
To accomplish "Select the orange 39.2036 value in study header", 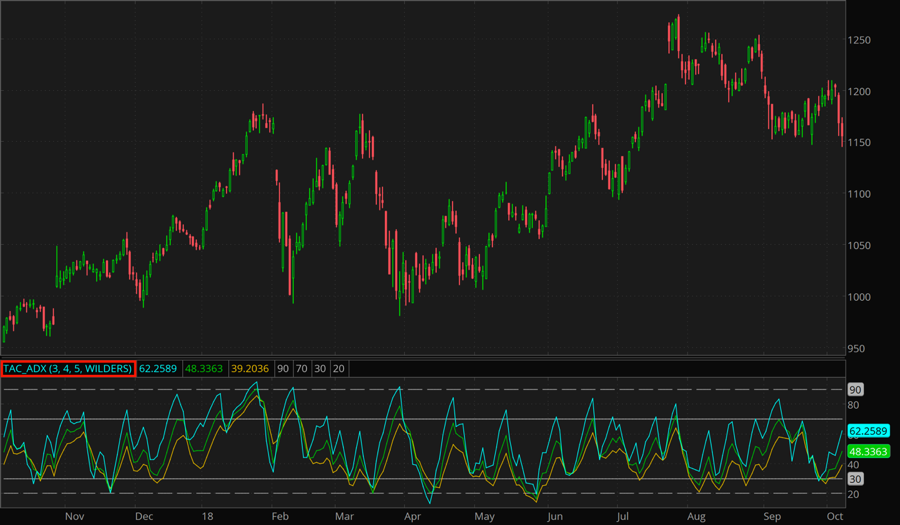I will (x=252, y=369).
